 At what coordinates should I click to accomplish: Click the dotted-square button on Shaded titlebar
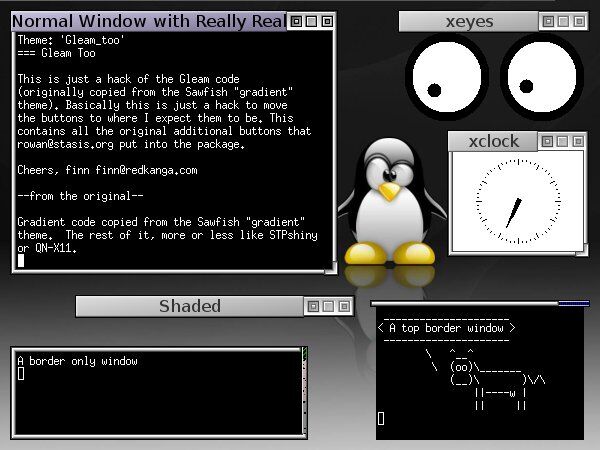pos(313,306)
